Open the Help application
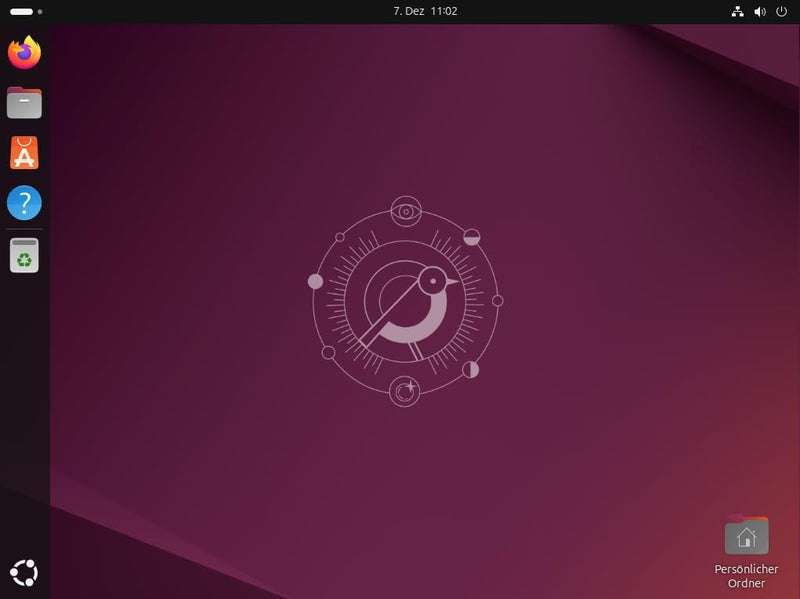This screenshot has height=599, width=800. 24,203
